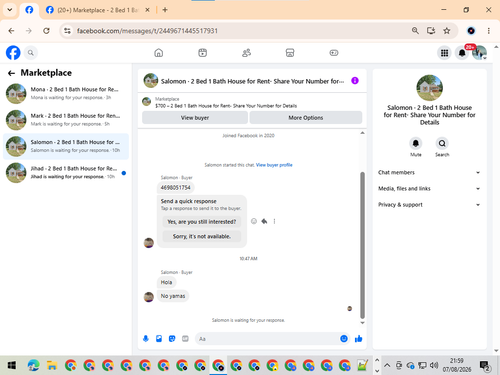This screenshot has height=375, width=500.
Task: Send quick reply 'Sorry, it's not available.'
Action: point(202,236)
